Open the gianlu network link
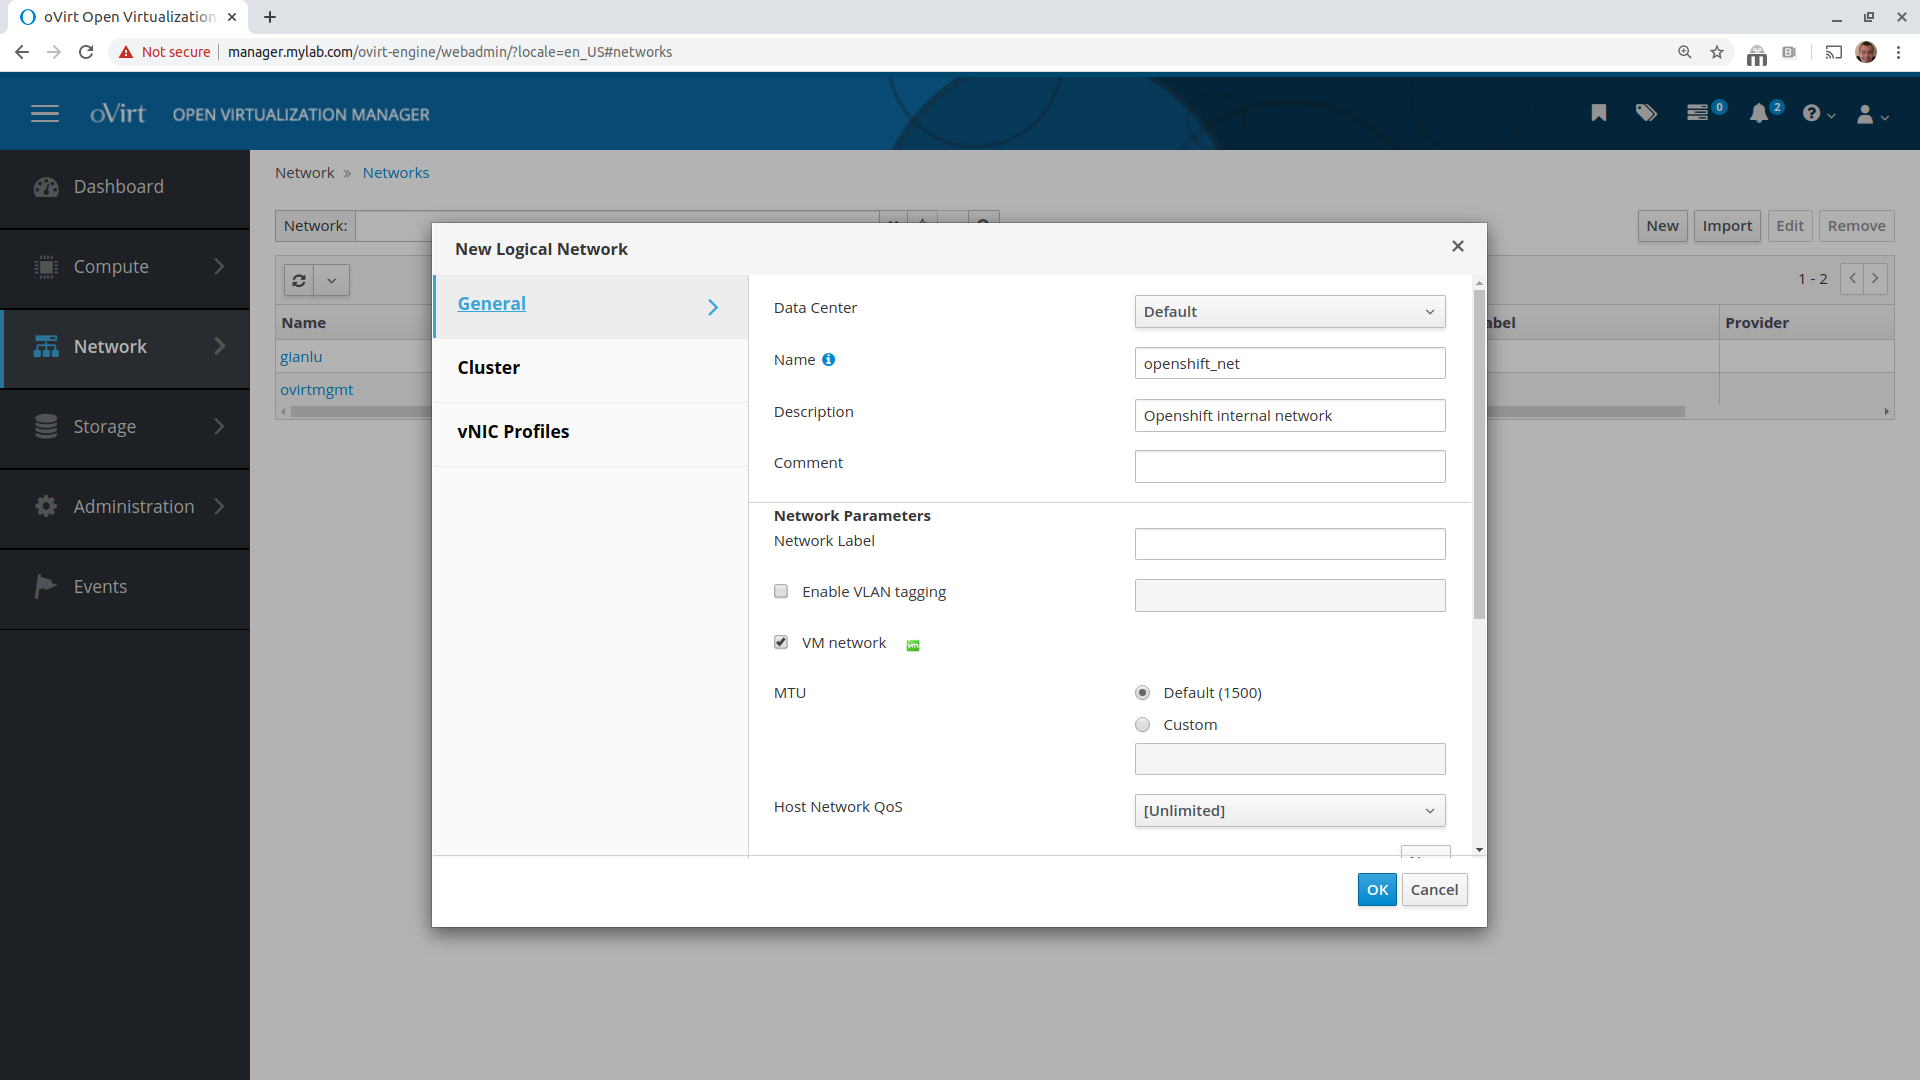The height and width of the screenshot is (1080, 1920). tap(301, 357)
